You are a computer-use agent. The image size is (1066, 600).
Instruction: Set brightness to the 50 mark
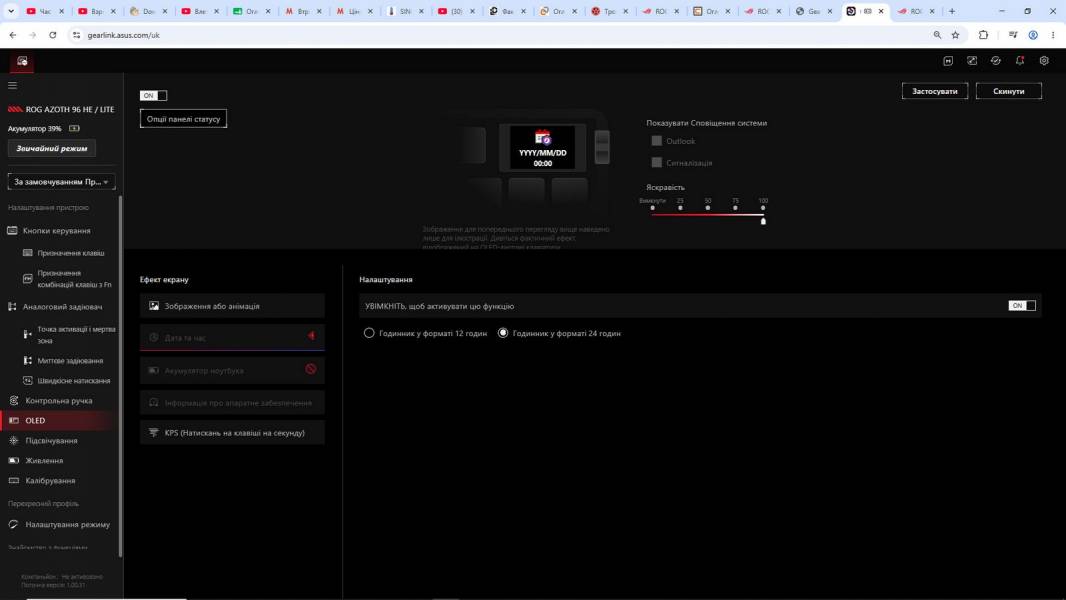tap(708, 208)
